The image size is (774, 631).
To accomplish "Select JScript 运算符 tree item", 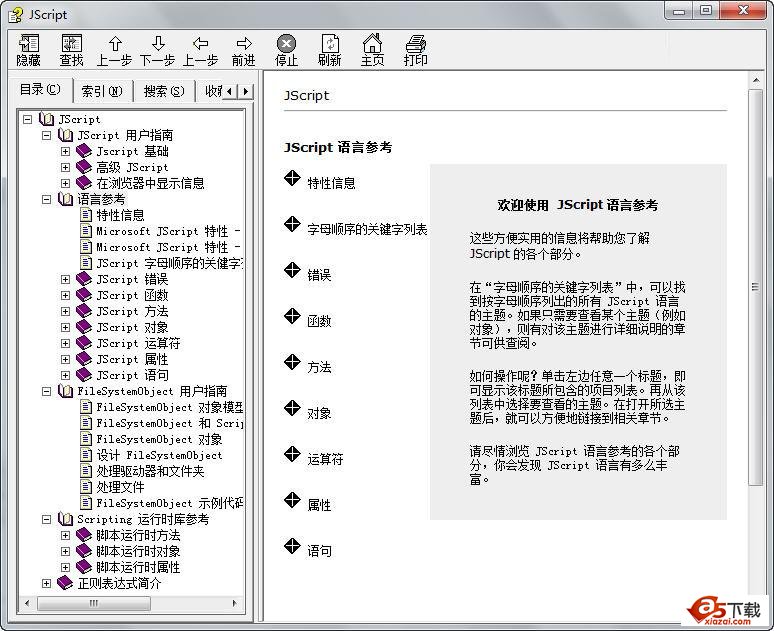I will point(138,343).
